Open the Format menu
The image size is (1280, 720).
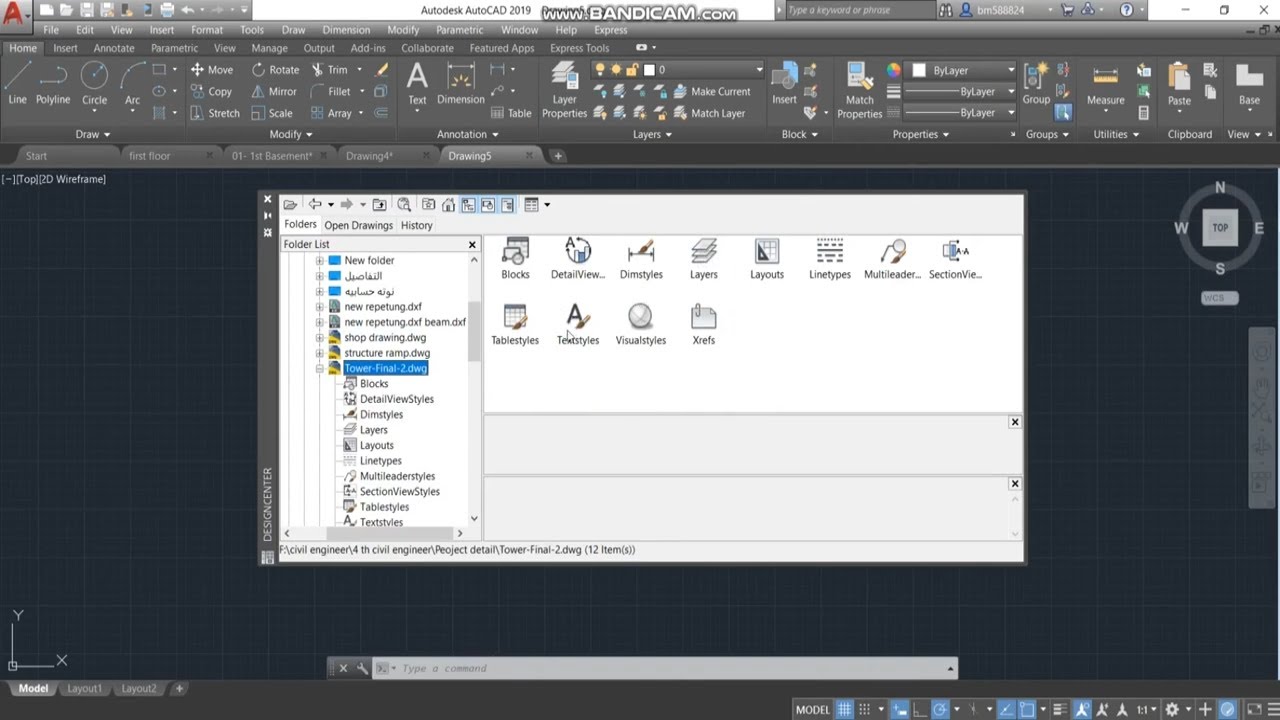click(x=207, y=30)
